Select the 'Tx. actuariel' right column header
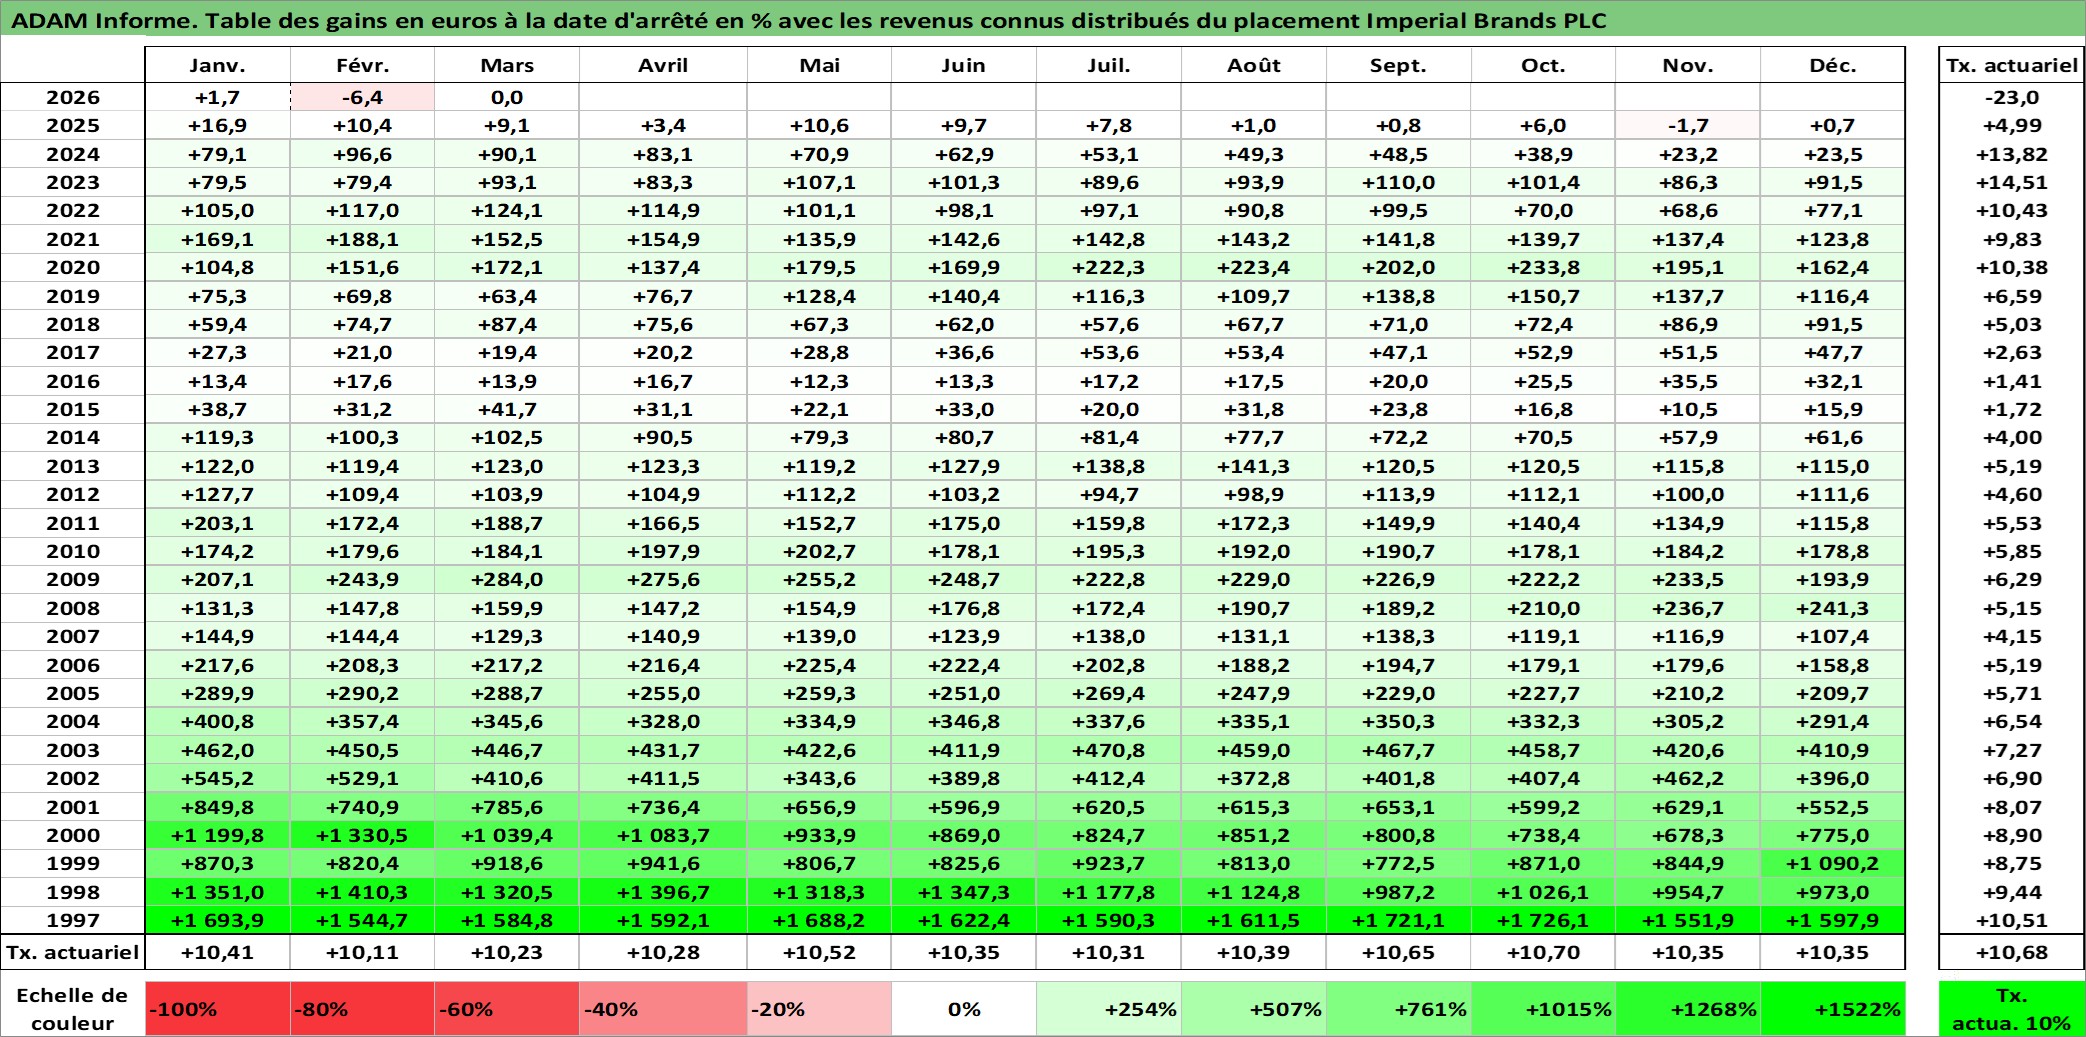 click(x=2012, y=65)
